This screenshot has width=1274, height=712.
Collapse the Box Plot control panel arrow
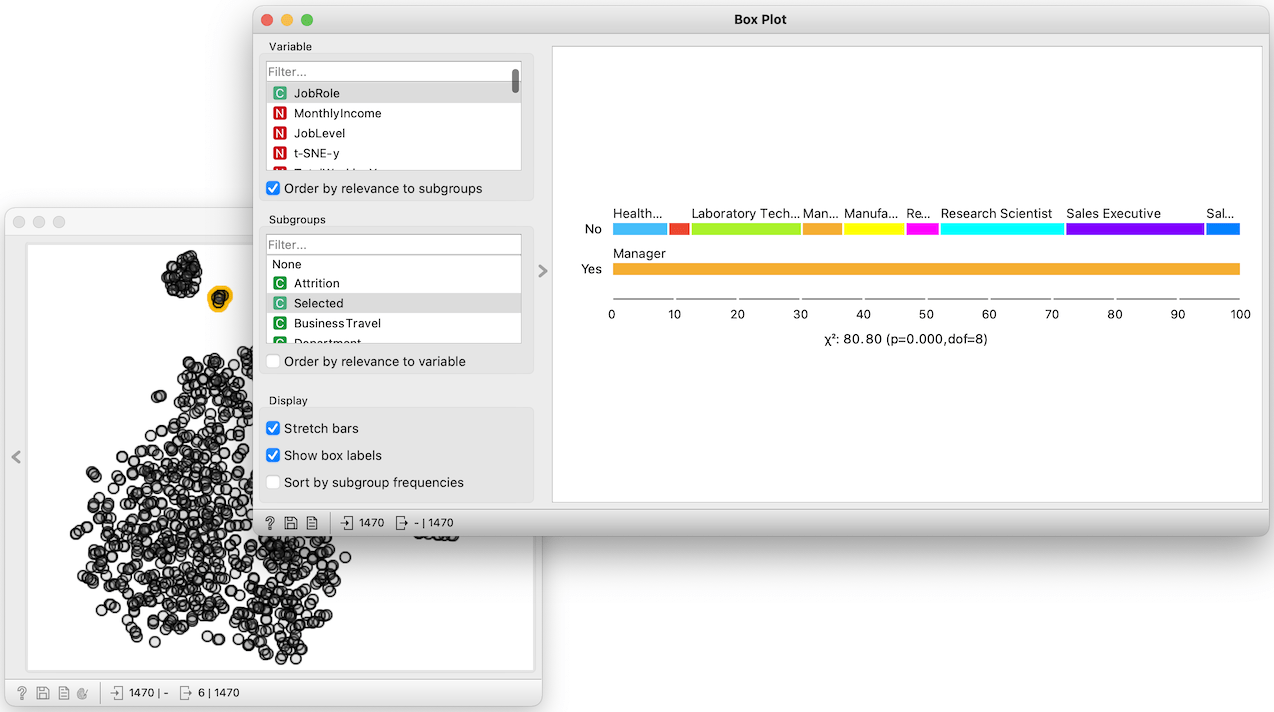[x=543, y=270]
